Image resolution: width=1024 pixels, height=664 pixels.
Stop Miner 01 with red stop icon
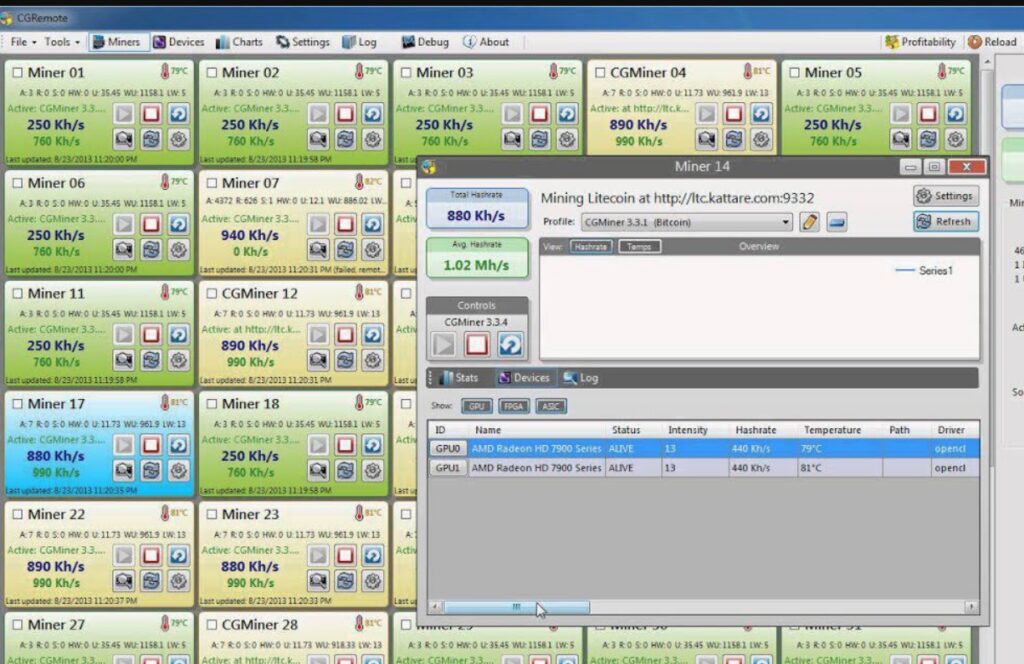(x=151, y=114)
